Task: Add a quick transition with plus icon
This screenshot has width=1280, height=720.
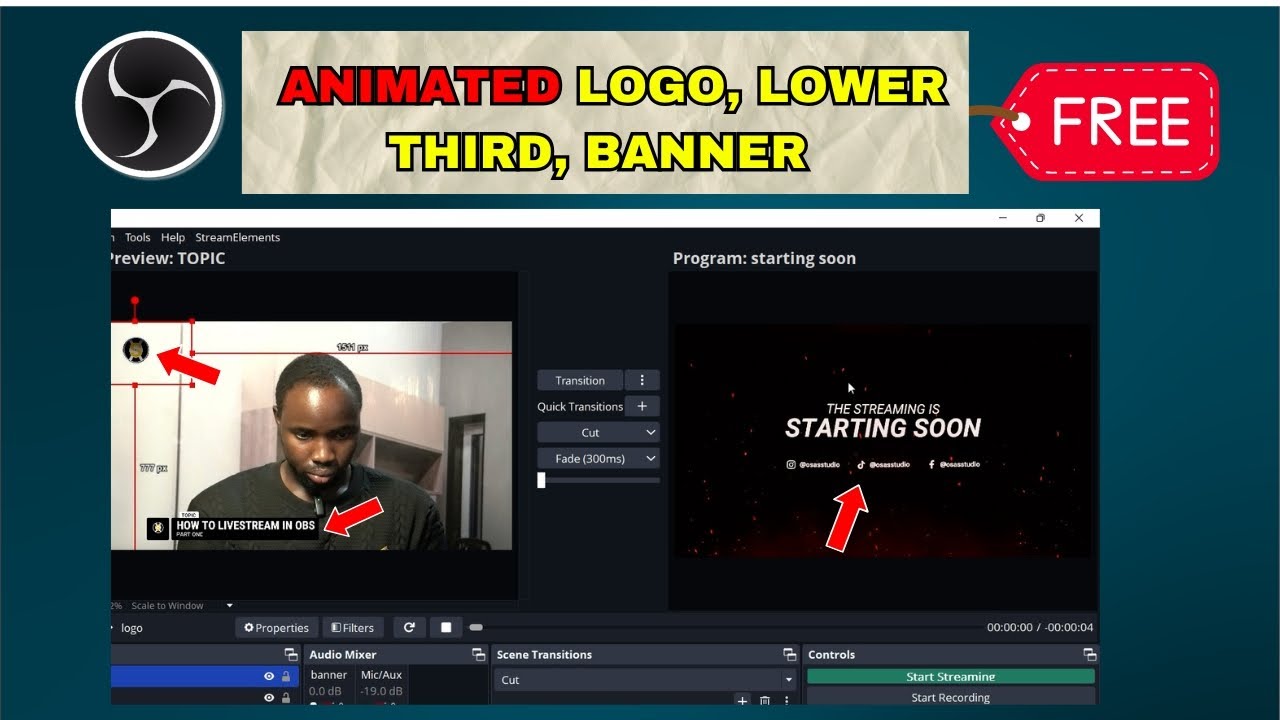Action: pyautogui.click(x=642, y=406)
